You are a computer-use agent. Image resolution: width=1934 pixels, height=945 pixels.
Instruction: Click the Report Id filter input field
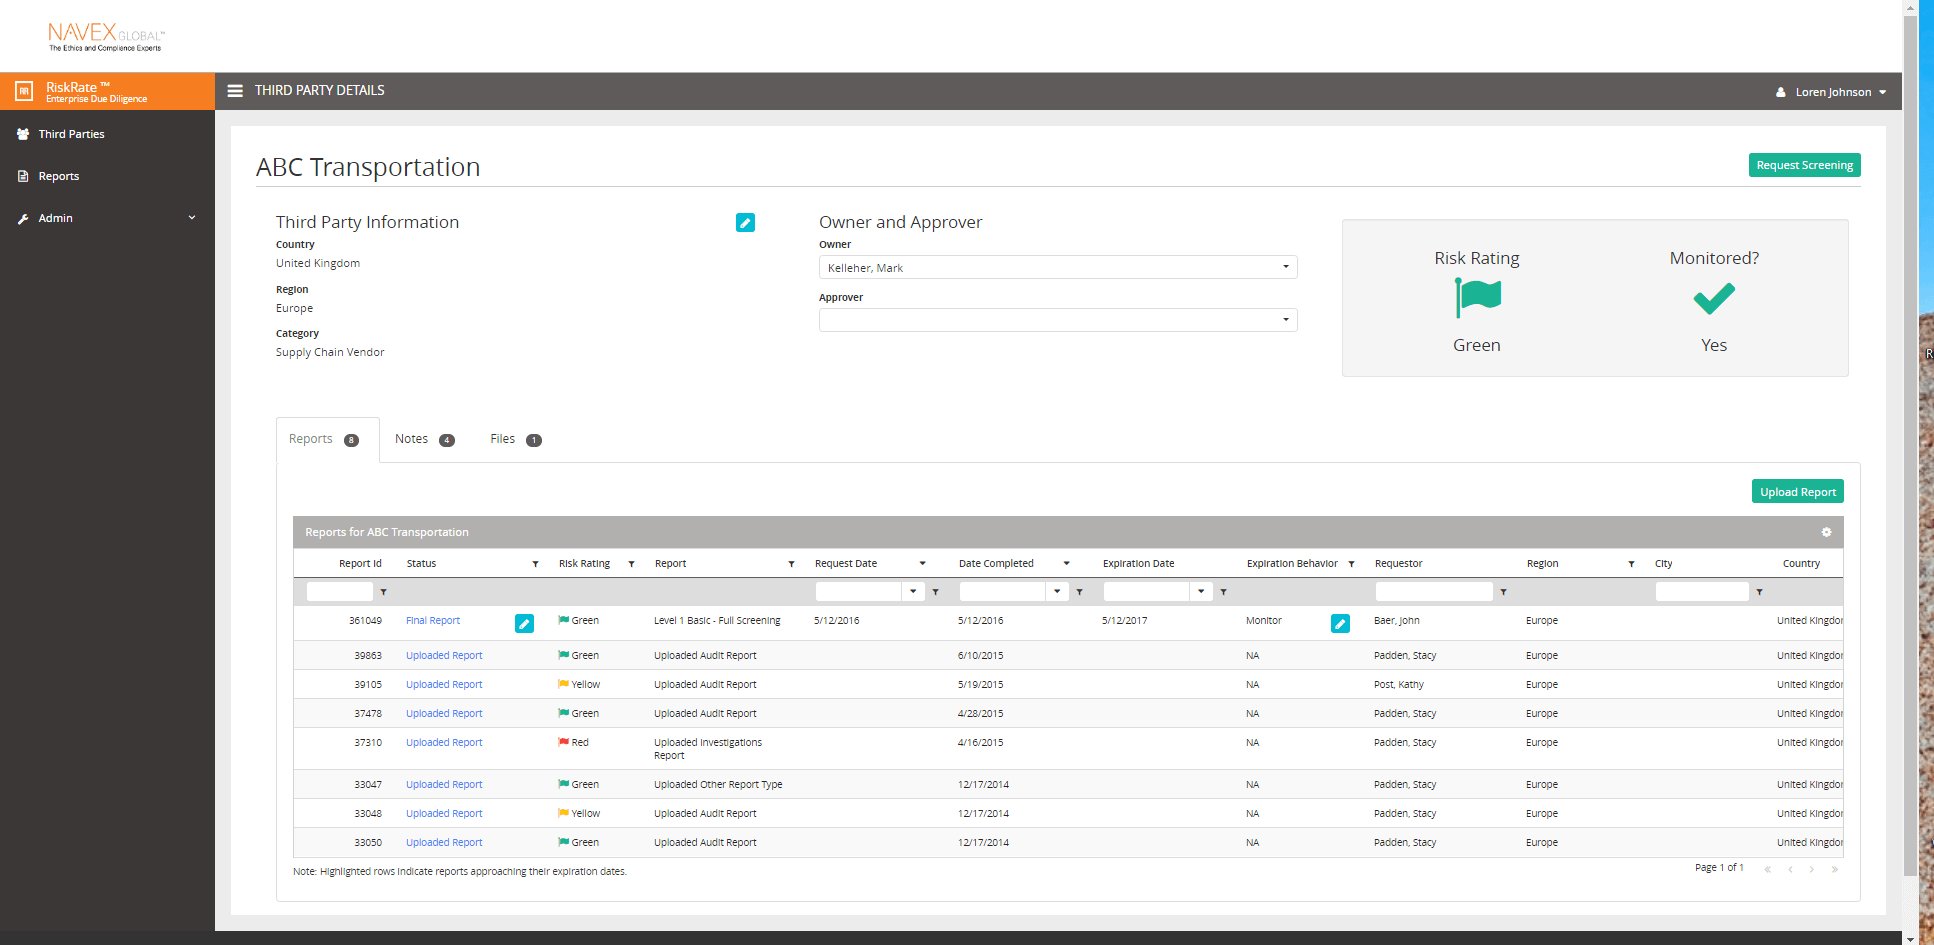tap(340, 591)
